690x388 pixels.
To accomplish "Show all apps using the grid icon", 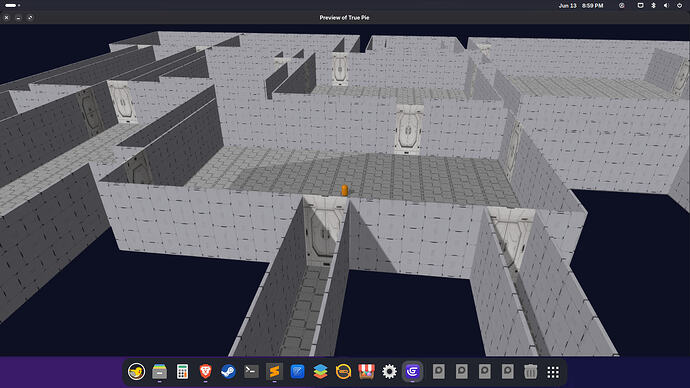I will pyautogui.click(x=553, y=372).
